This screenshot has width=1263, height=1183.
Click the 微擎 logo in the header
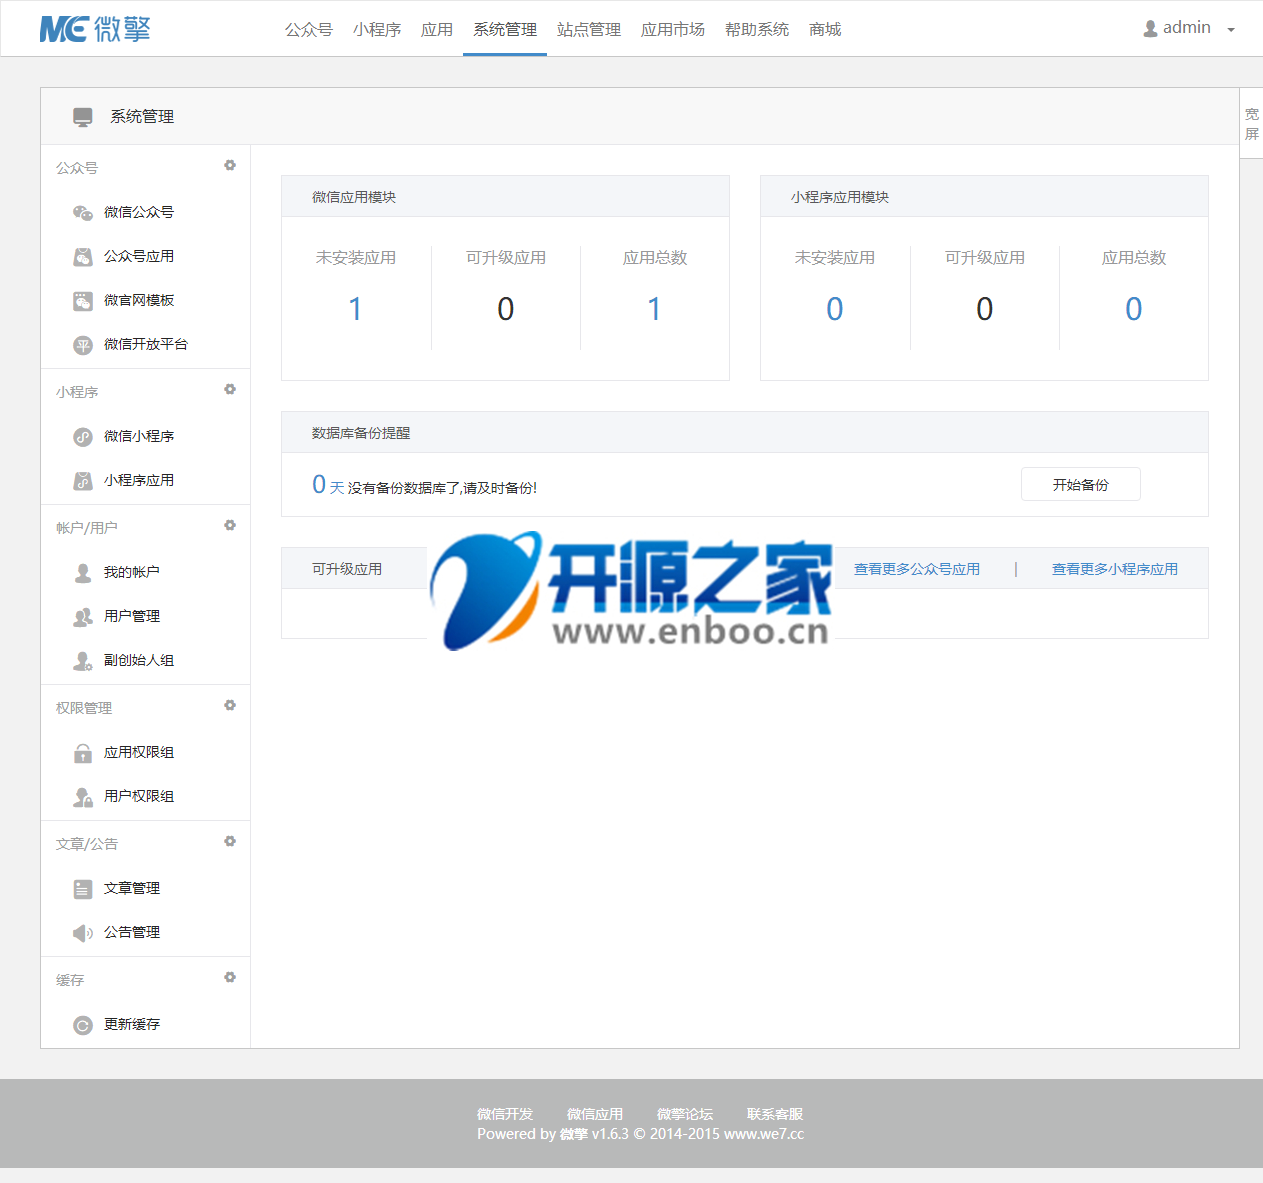click(x=95, y=29)
